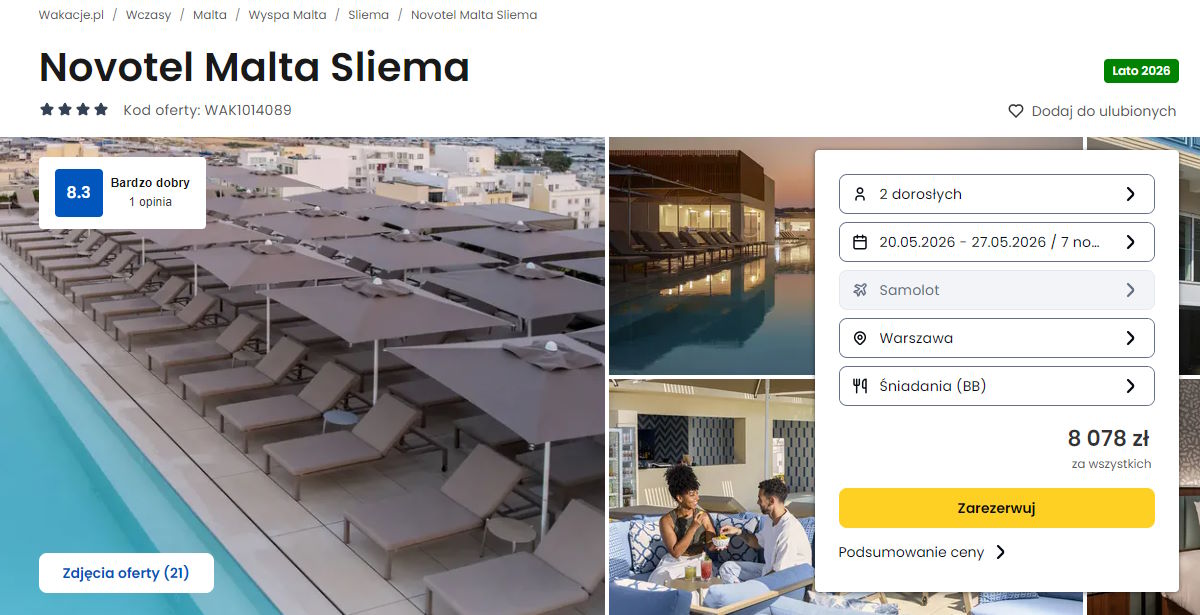Click the location pin icon beside Warszawa

(x=860, y=338)
